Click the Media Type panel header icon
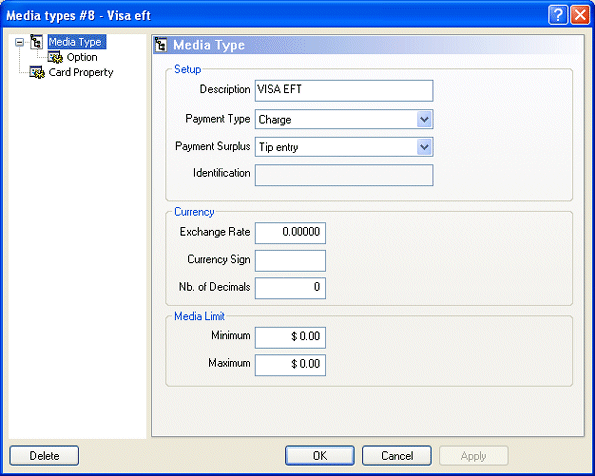595x476 pixels. 161,45
